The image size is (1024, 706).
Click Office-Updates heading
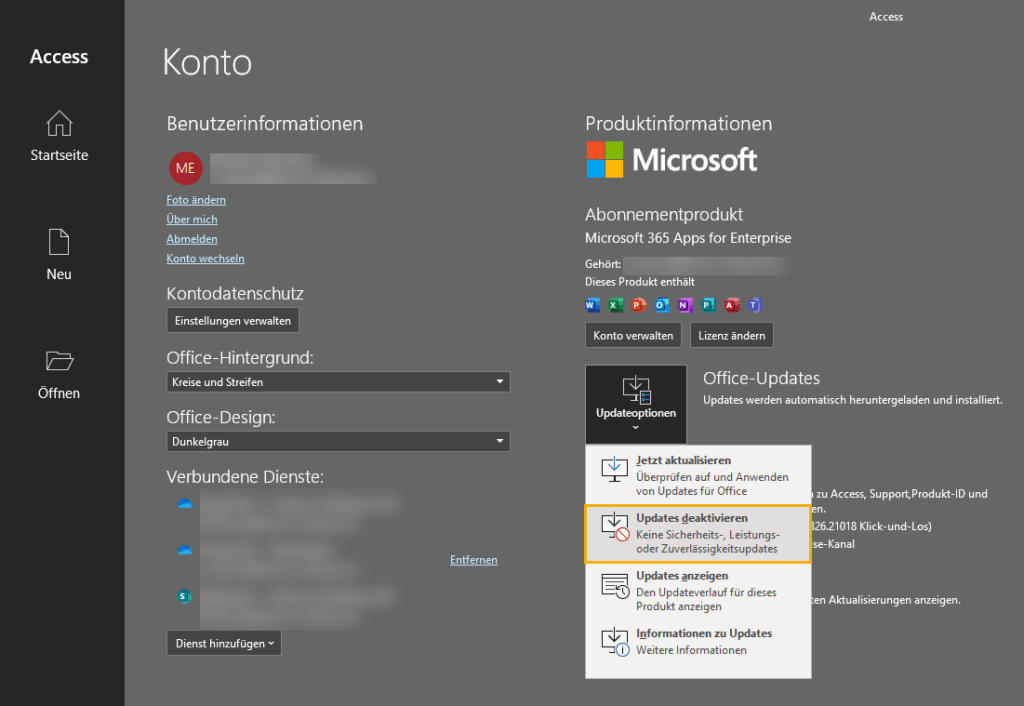click(x=761, y=378)
